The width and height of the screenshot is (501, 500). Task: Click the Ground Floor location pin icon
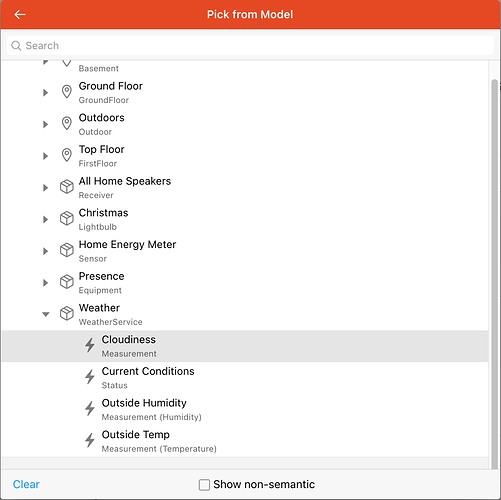pyautogui.click(x=67, y=92)
